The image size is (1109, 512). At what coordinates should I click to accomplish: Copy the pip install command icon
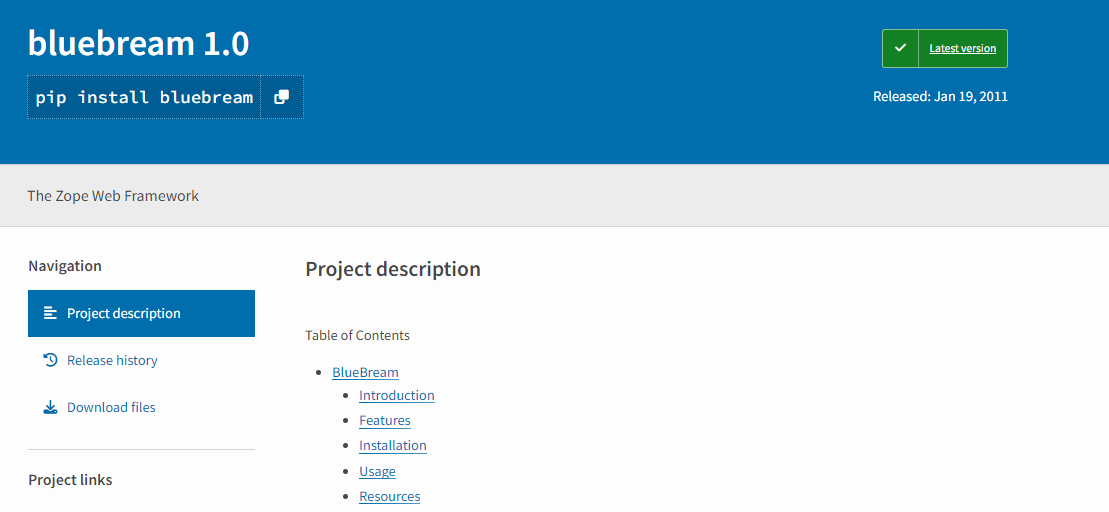(282, 97)
